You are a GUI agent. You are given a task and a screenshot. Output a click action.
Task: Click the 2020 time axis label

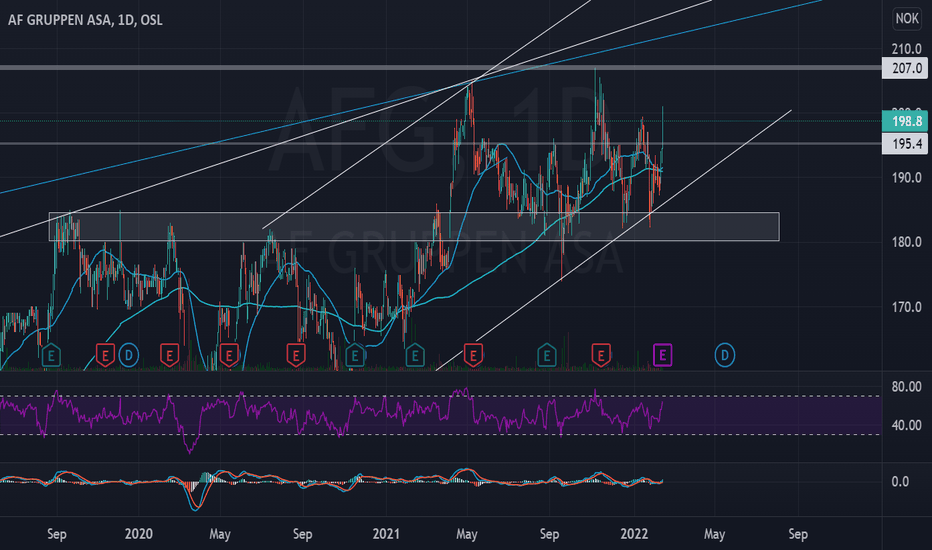coord(138,533)
